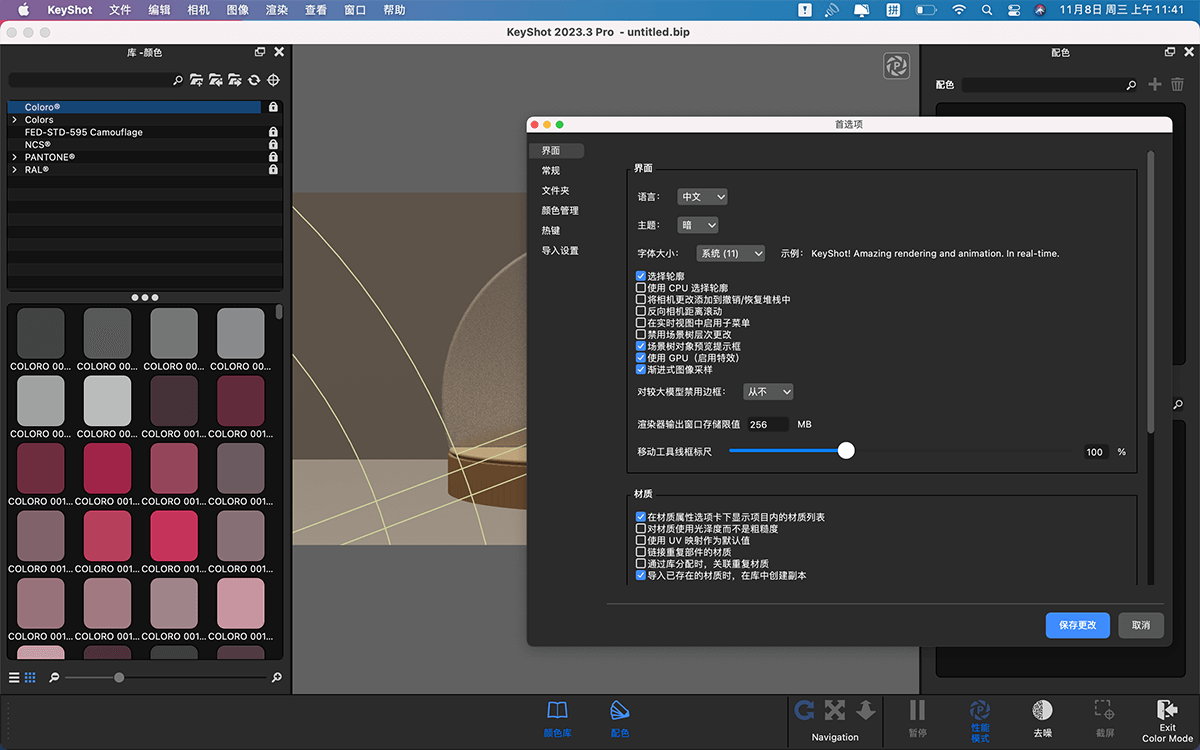Open the 语言 language dropdown
Screen dimensions: 1200x750
coord(702,197)
